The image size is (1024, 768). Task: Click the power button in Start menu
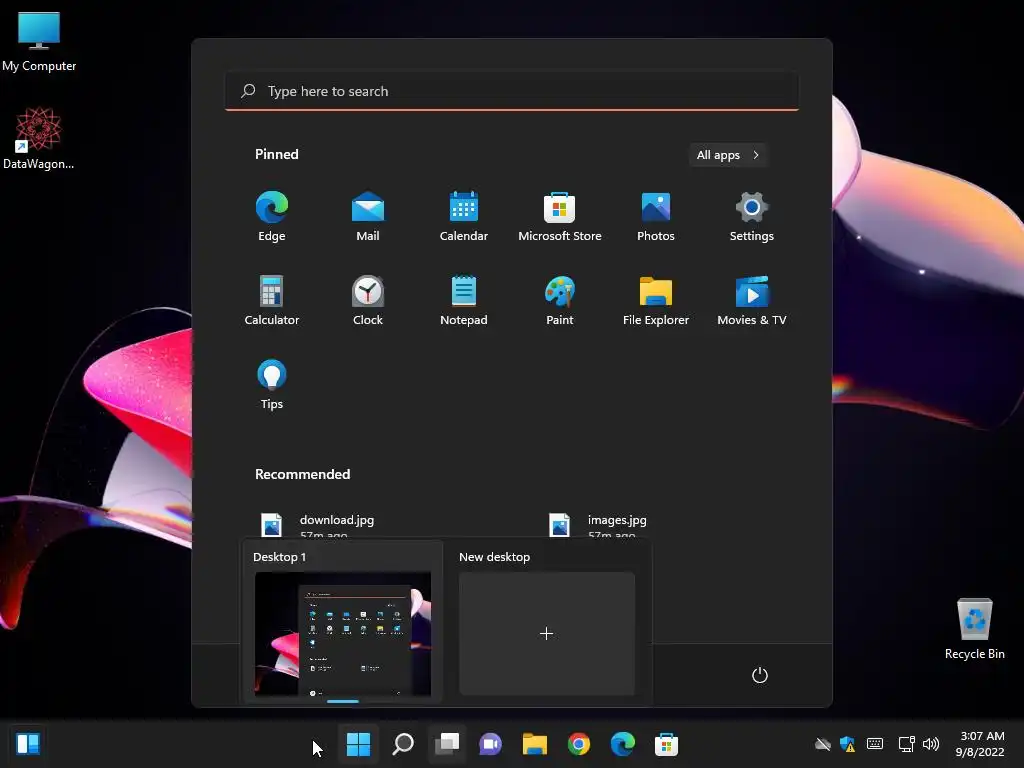tap(760, 675)
